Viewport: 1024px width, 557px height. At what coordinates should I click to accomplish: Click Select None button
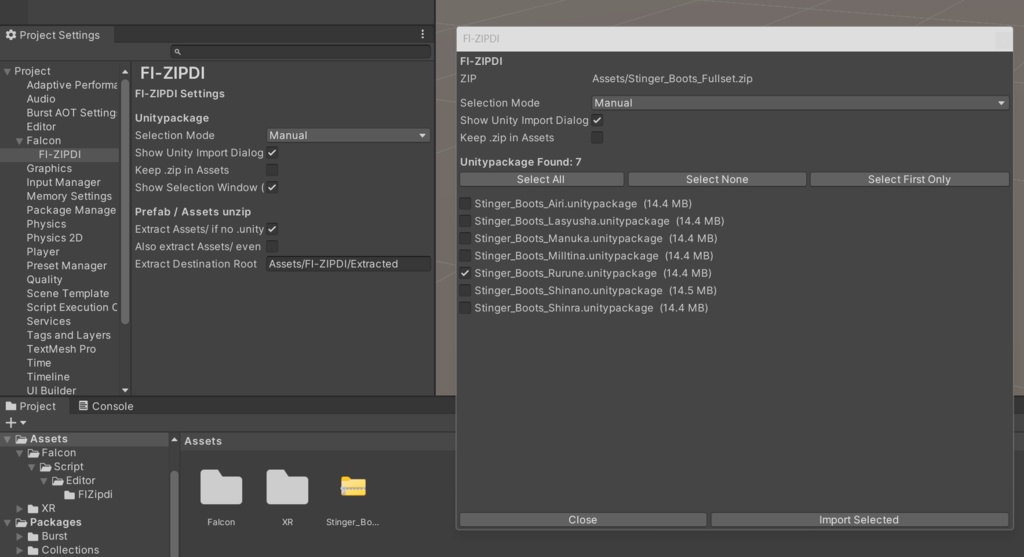point(716,179)
